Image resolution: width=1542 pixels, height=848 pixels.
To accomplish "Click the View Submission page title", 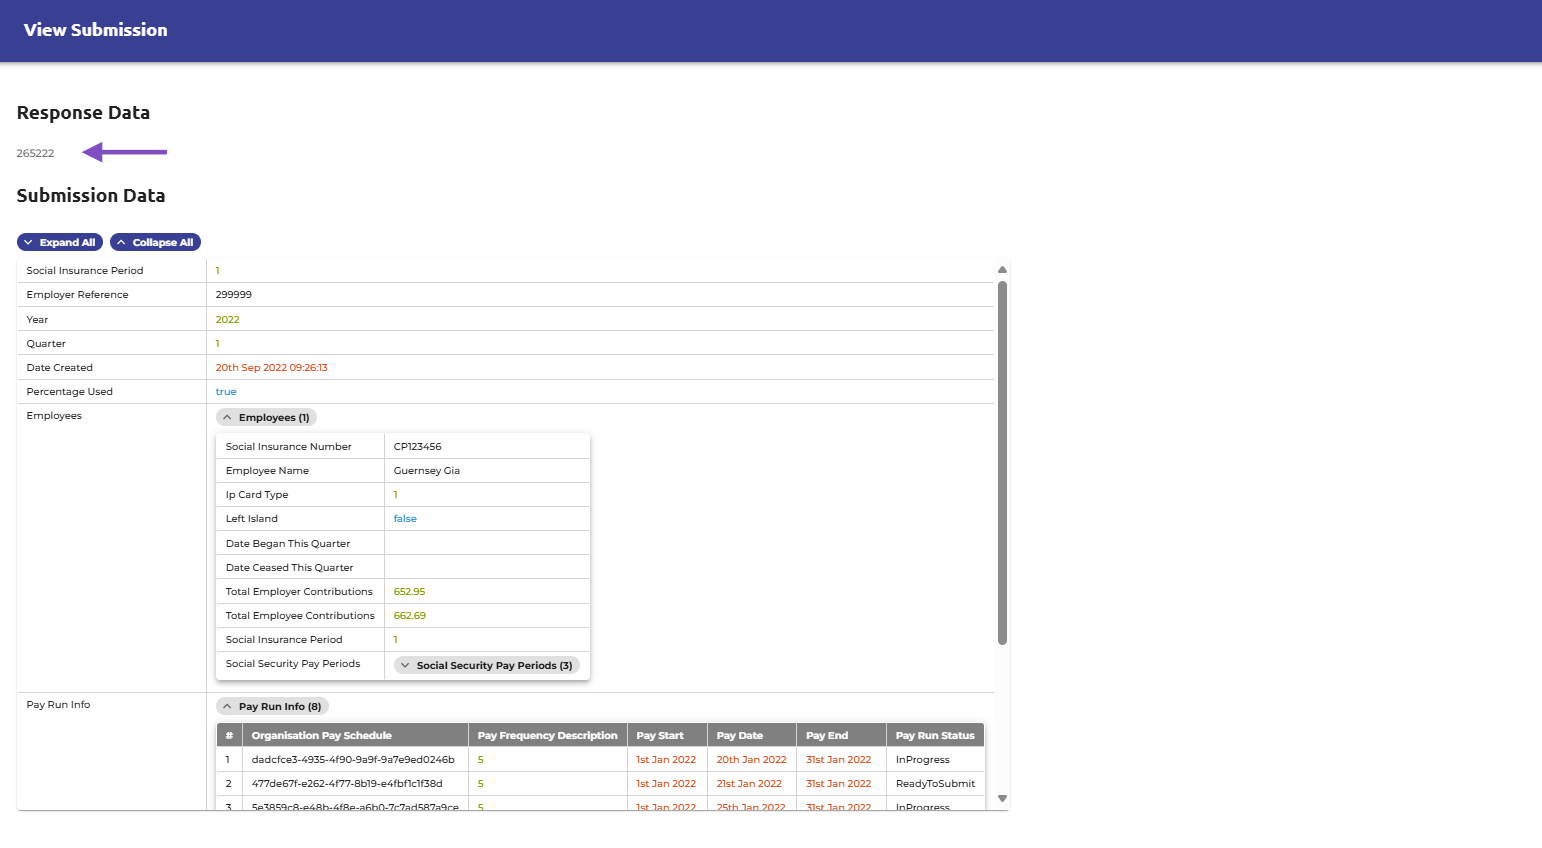I will (x=96, y=30).
